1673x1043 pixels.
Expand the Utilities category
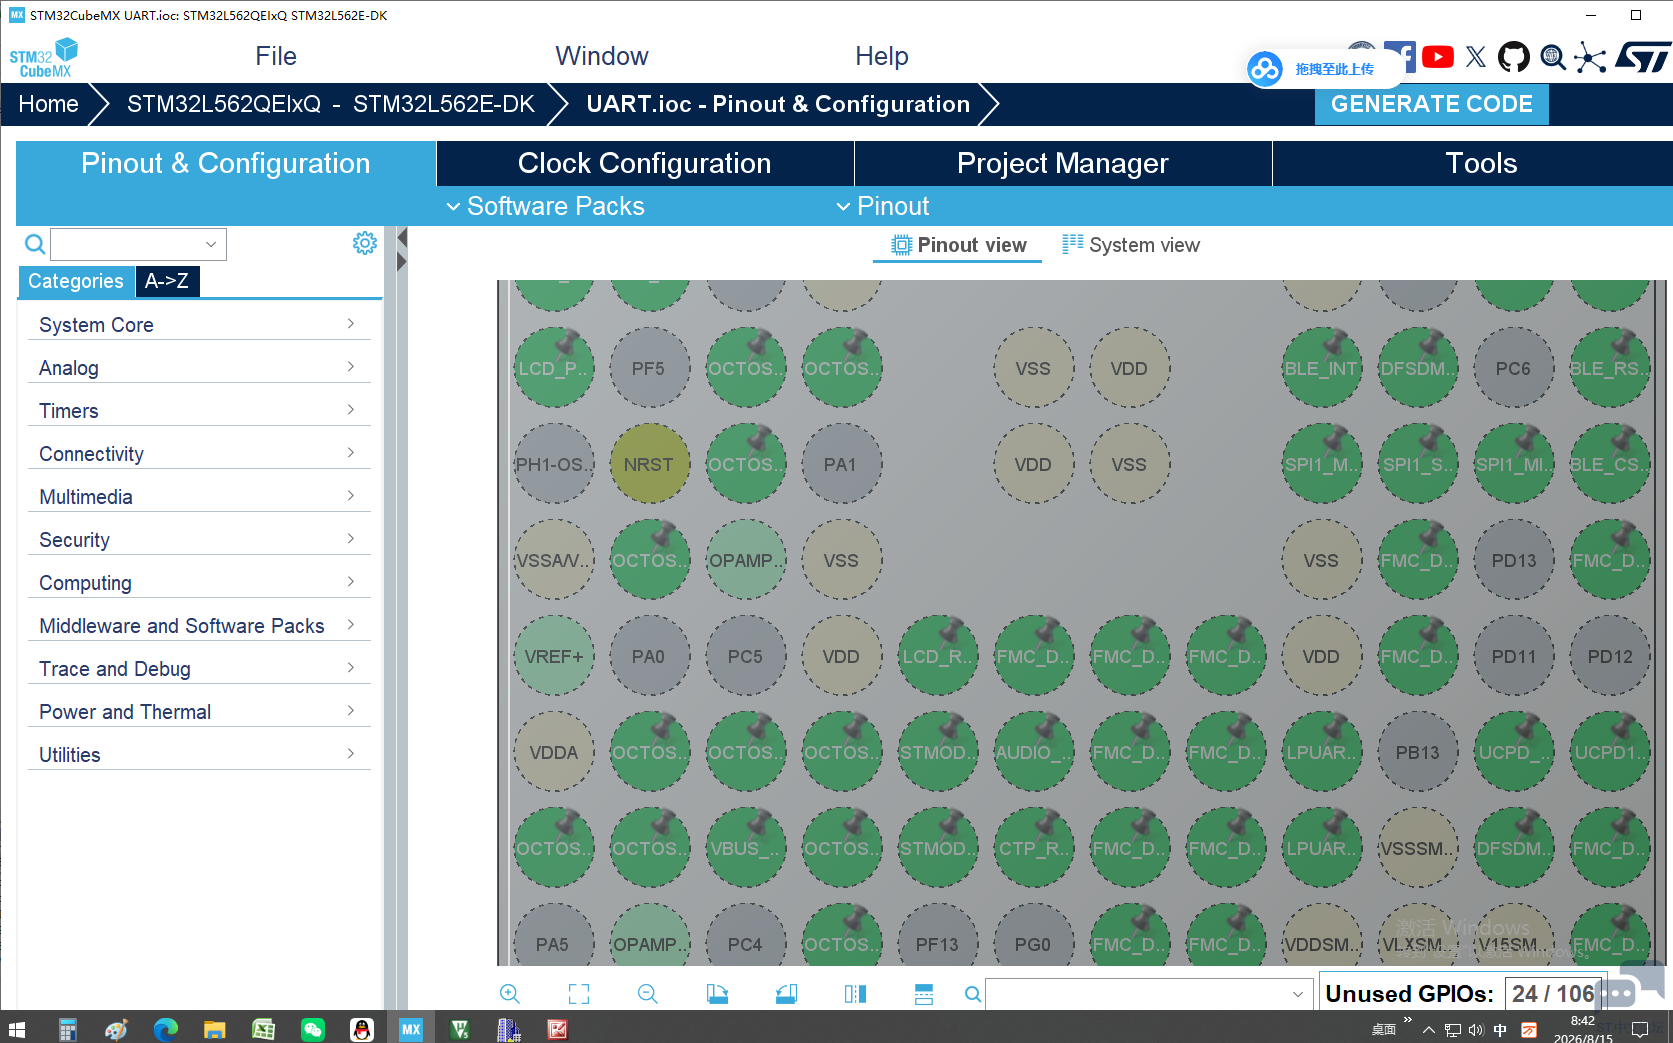[x=199, y=755]
